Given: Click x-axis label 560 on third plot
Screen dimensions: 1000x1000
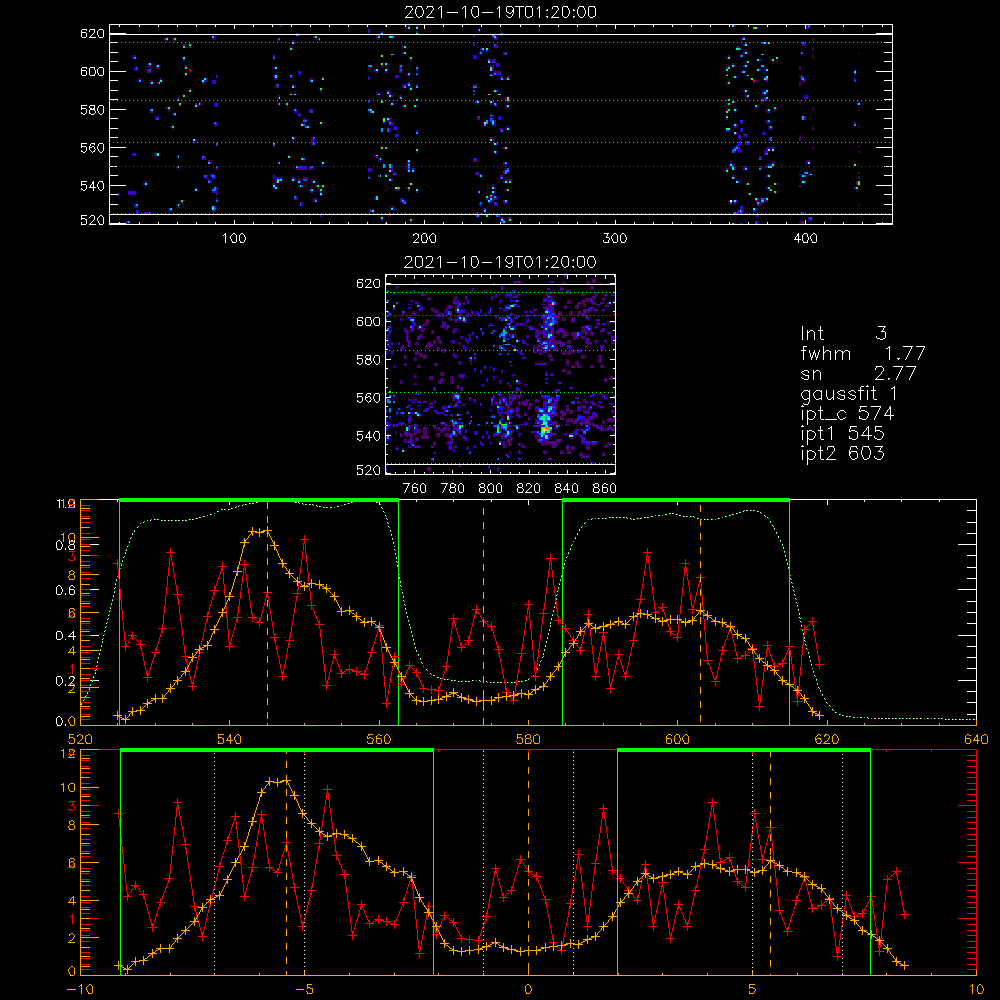Looking at the screenshot, I should [x=379, y=740].
